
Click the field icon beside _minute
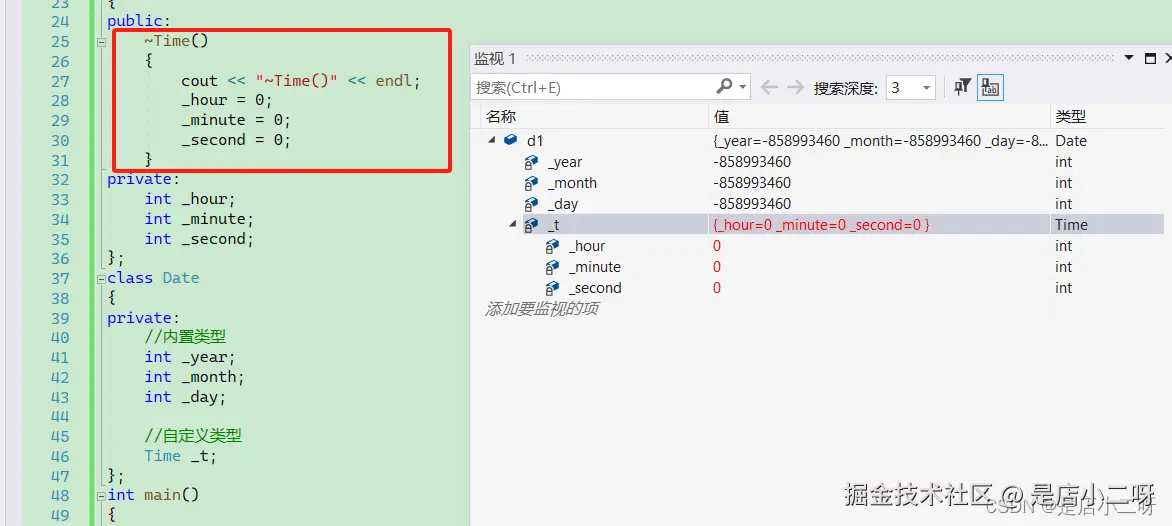[x=552, y=267]
